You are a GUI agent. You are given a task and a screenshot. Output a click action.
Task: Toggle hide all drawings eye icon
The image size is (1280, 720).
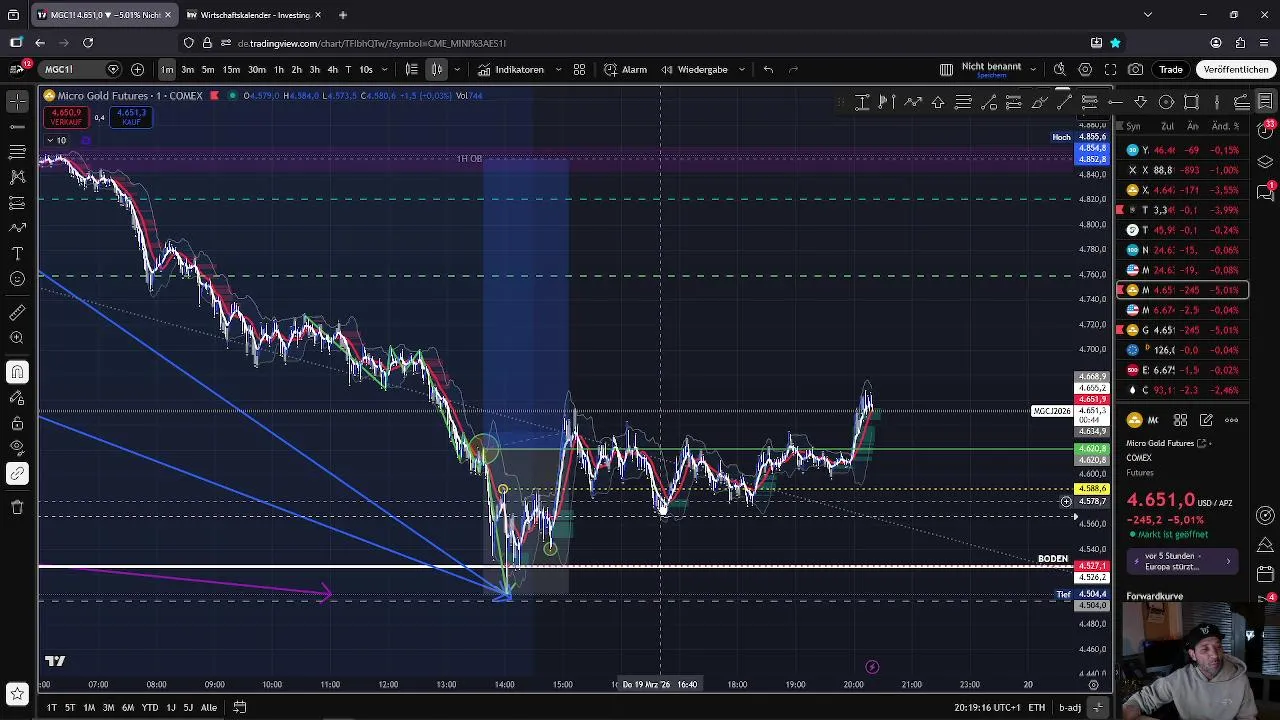point(17,447)
